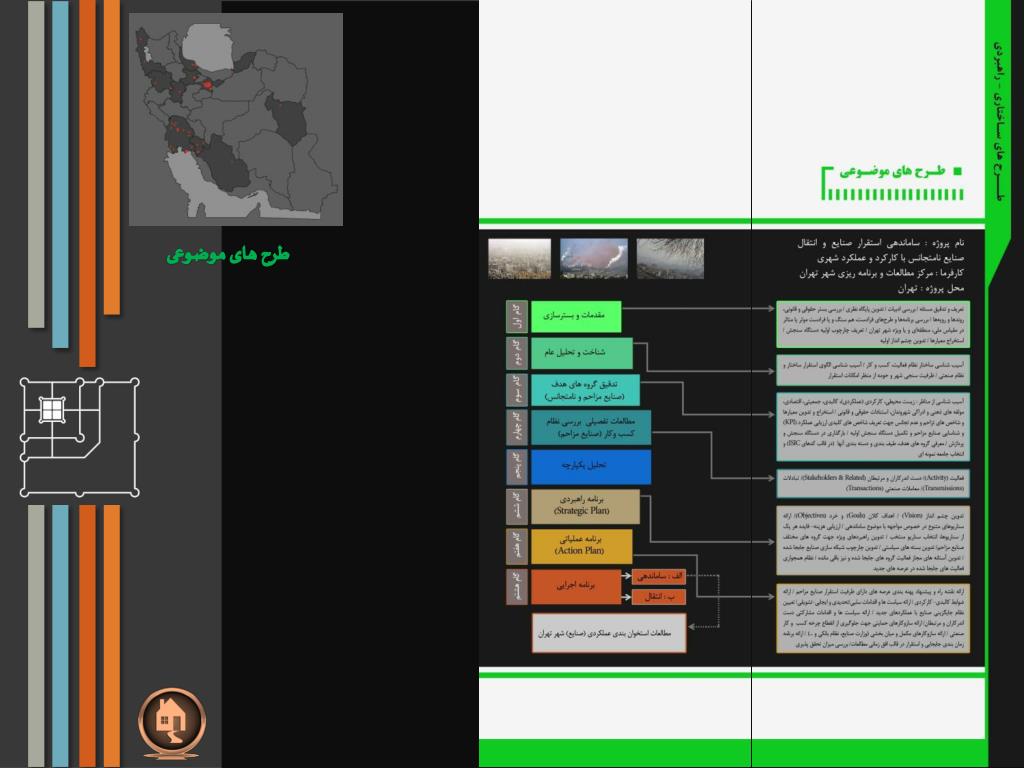Select the orange 'برنامه اجرایی' box
This screenshot has height=768, width=1024.
575,586
